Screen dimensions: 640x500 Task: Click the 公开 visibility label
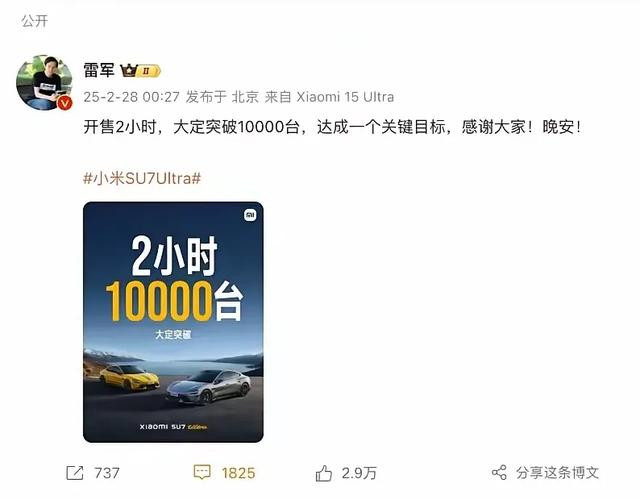(35, 21)
